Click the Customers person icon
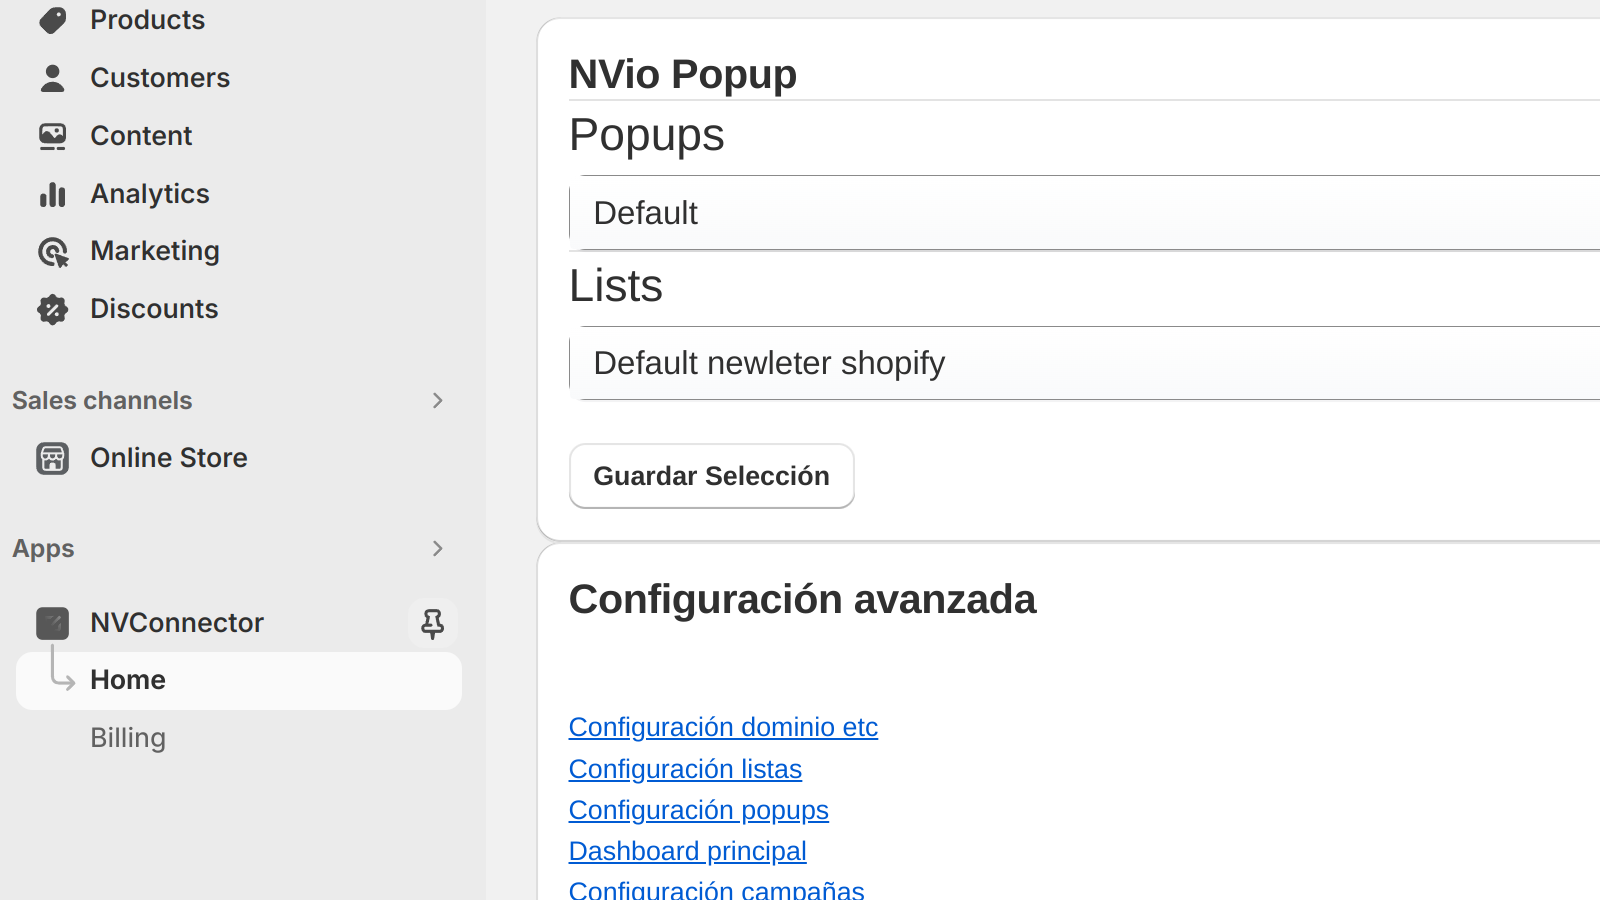Viewport: 1600px width, 900px height. click(x=53, y=78)
